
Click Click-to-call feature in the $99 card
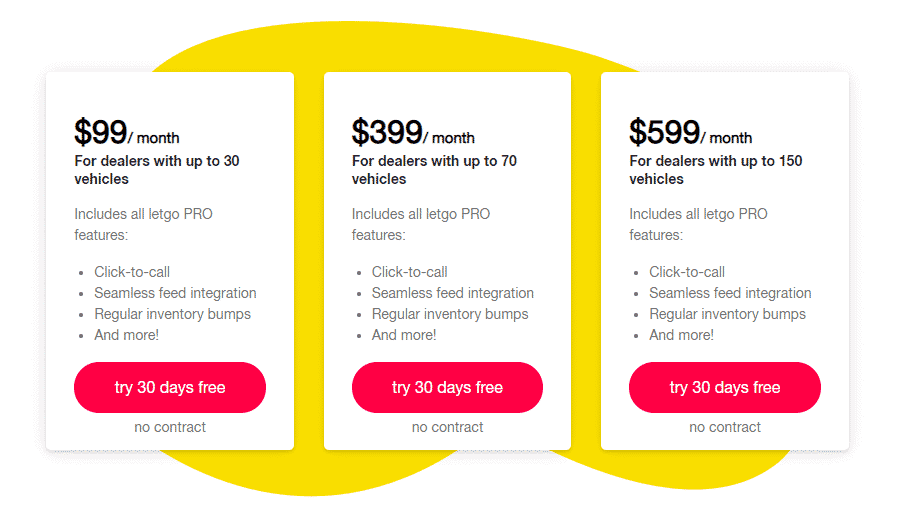point(132,272)
